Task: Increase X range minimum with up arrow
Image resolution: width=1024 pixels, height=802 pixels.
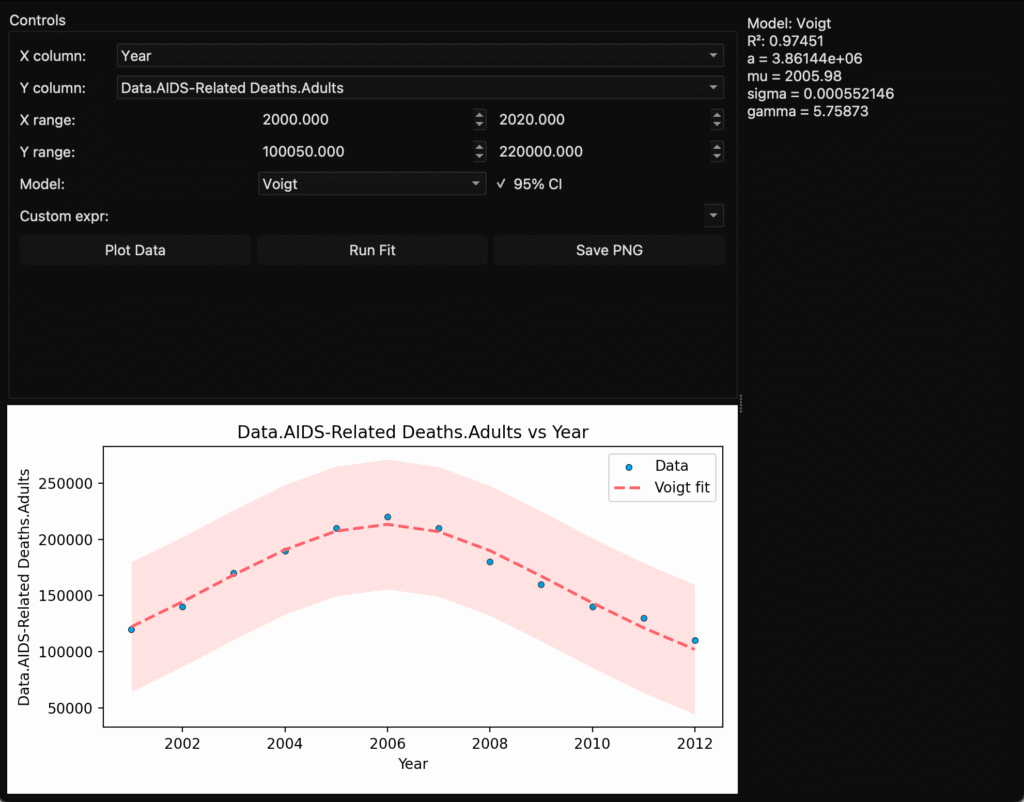Action: tap(480, 115)
